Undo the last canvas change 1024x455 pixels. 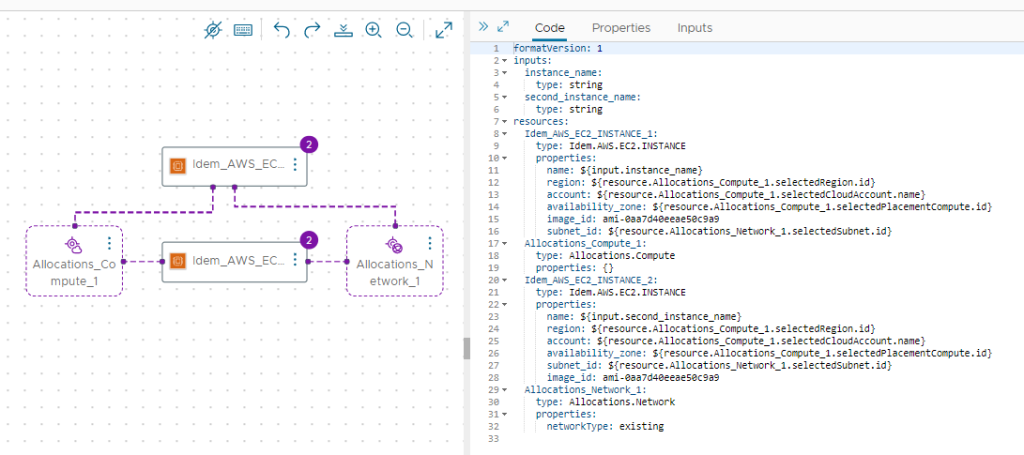[x=282, y=30]
